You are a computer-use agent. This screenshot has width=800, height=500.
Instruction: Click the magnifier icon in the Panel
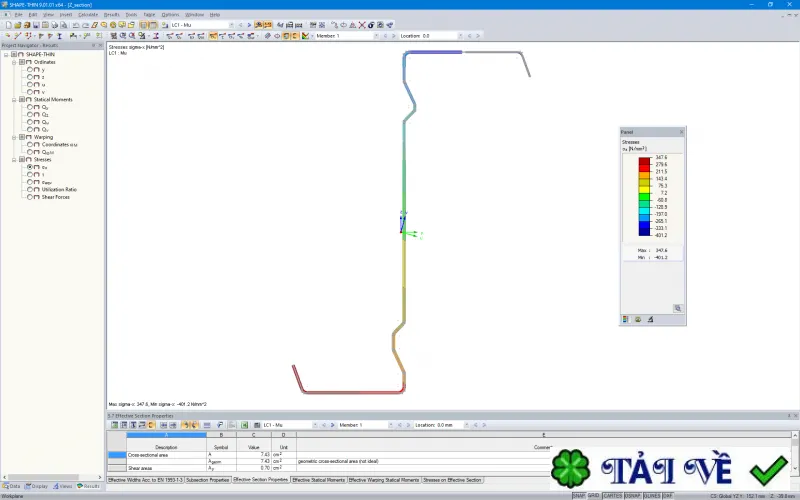coord(678,308)
